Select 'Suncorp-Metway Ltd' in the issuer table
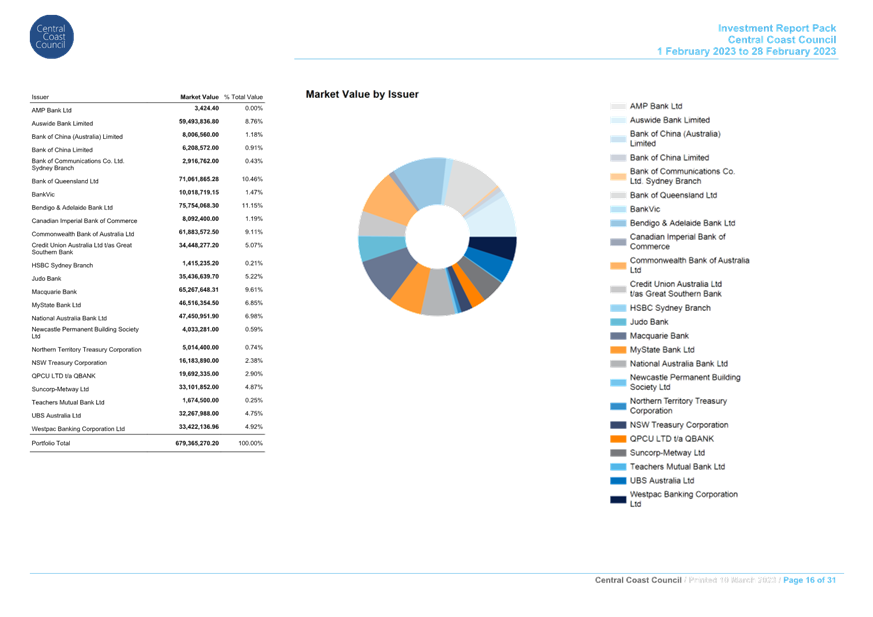Screen dimensions: 873x617 click(60, 389)
